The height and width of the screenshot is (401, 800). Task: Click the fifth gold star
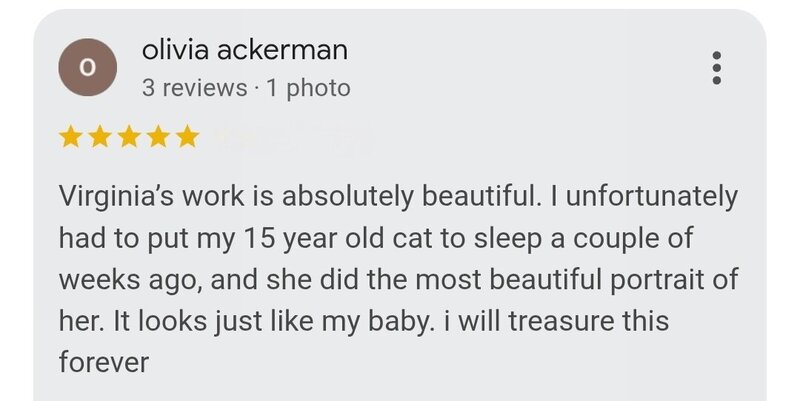(x=187, y=137)
